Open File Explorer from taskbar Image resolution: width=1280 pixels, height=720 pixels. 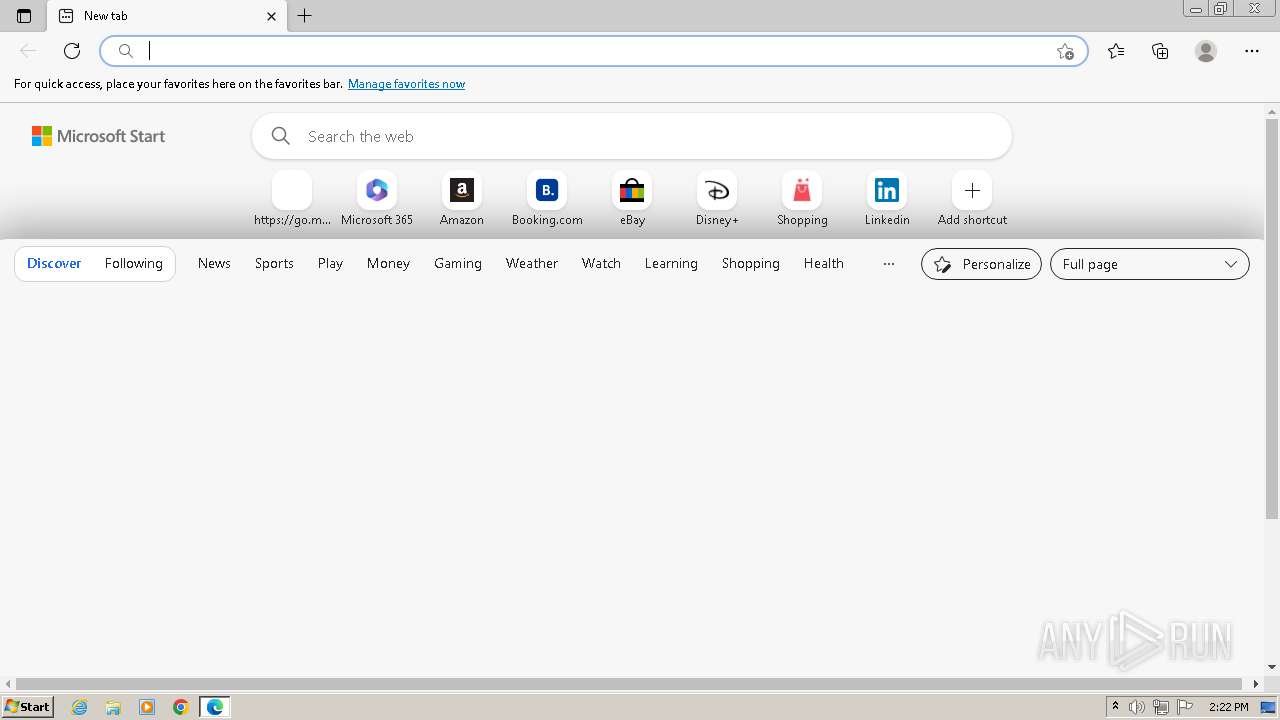[x=113, y=707]
